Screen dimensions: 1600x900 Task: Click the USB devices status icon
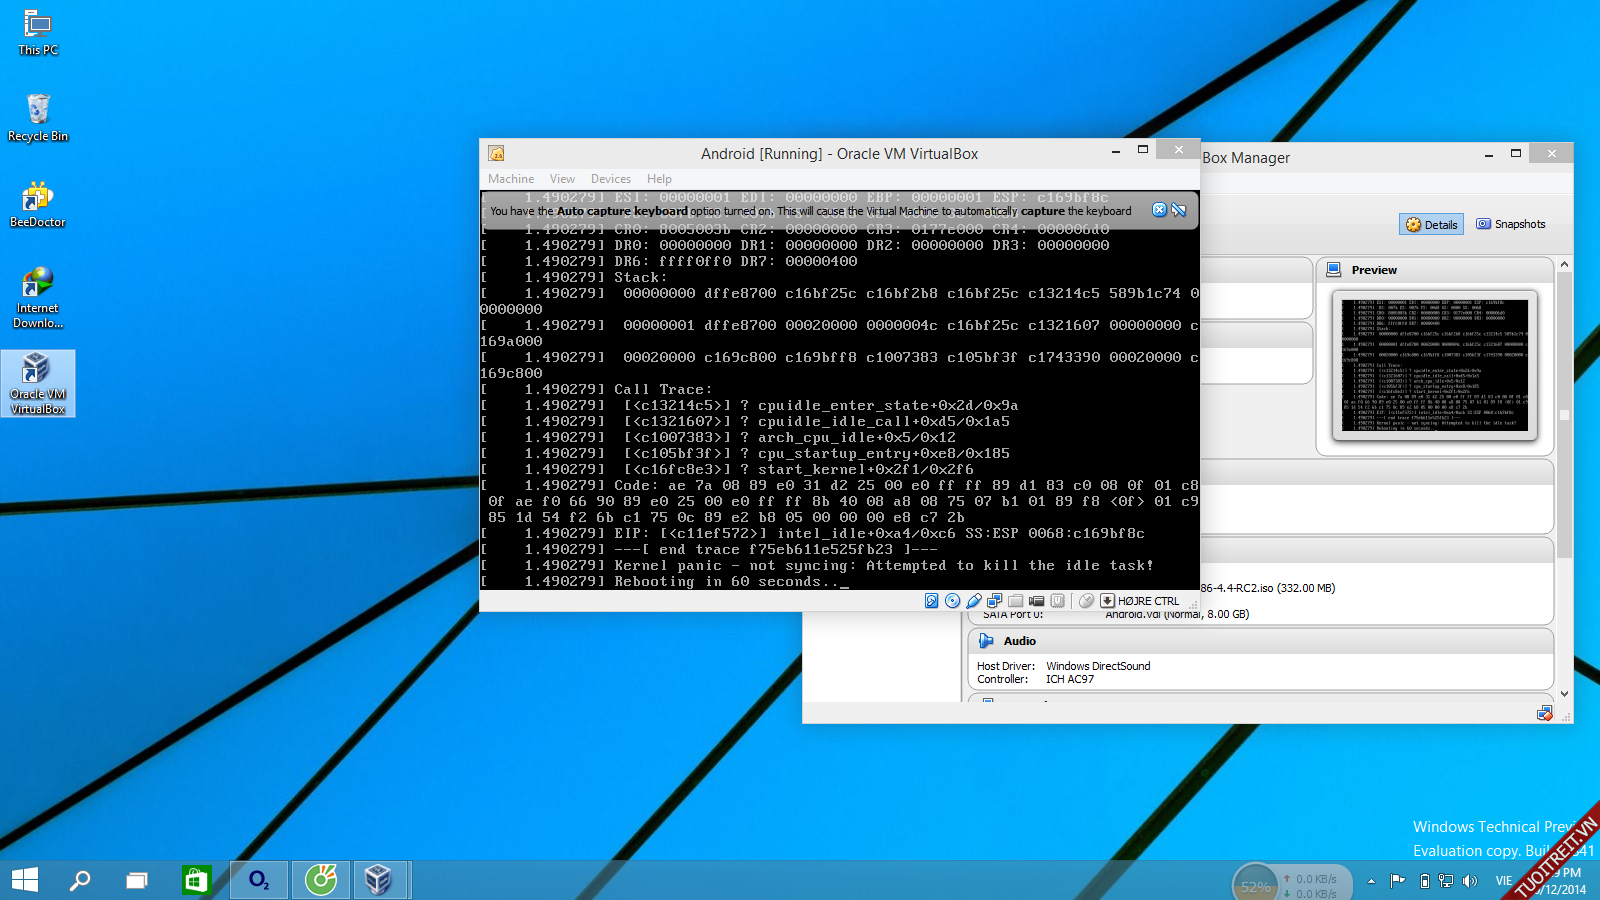point(973,601)
